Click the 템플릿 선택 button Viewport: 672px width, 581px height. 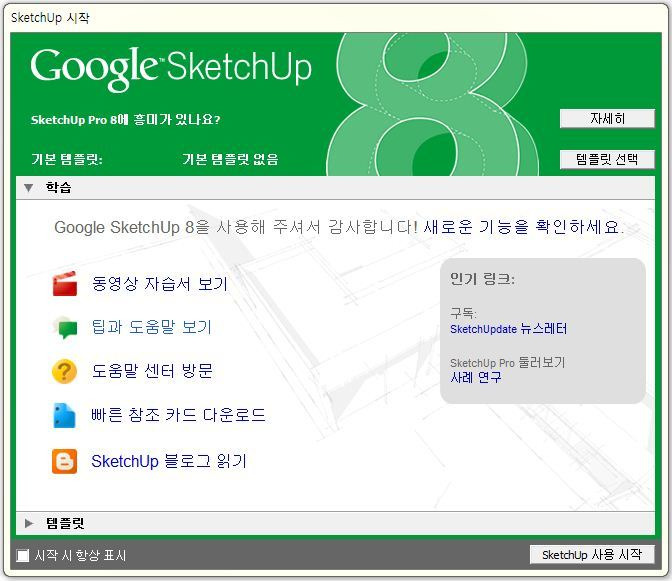click(607, 159)
